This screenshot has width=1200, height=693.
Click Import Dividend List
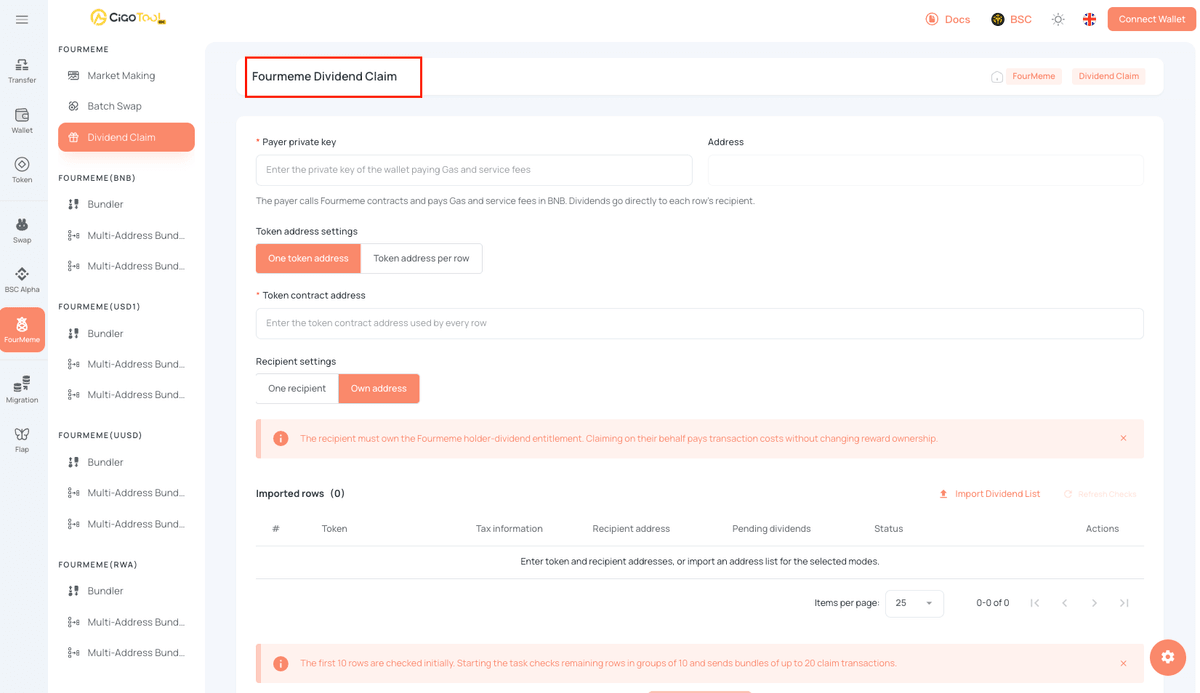pos(989,494)
